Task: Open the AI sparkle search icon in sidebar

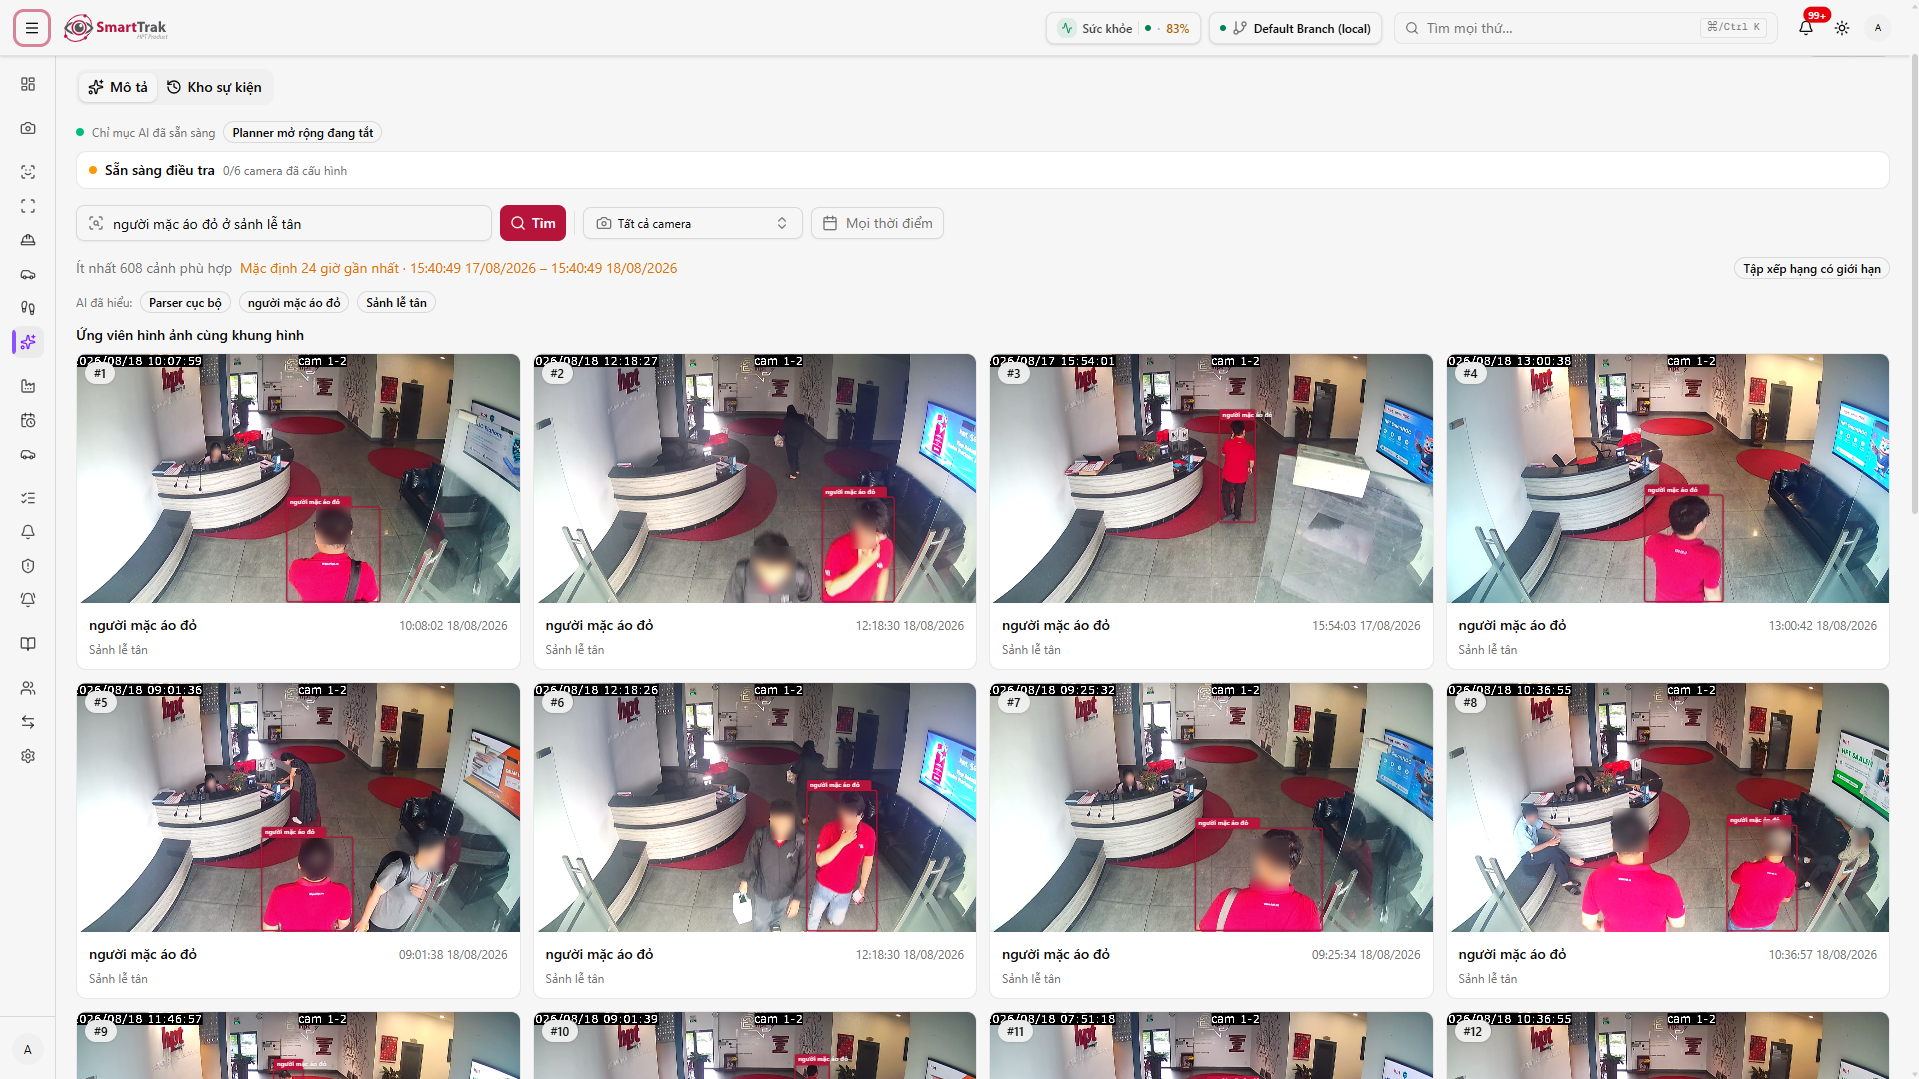Action: [28, 342]
